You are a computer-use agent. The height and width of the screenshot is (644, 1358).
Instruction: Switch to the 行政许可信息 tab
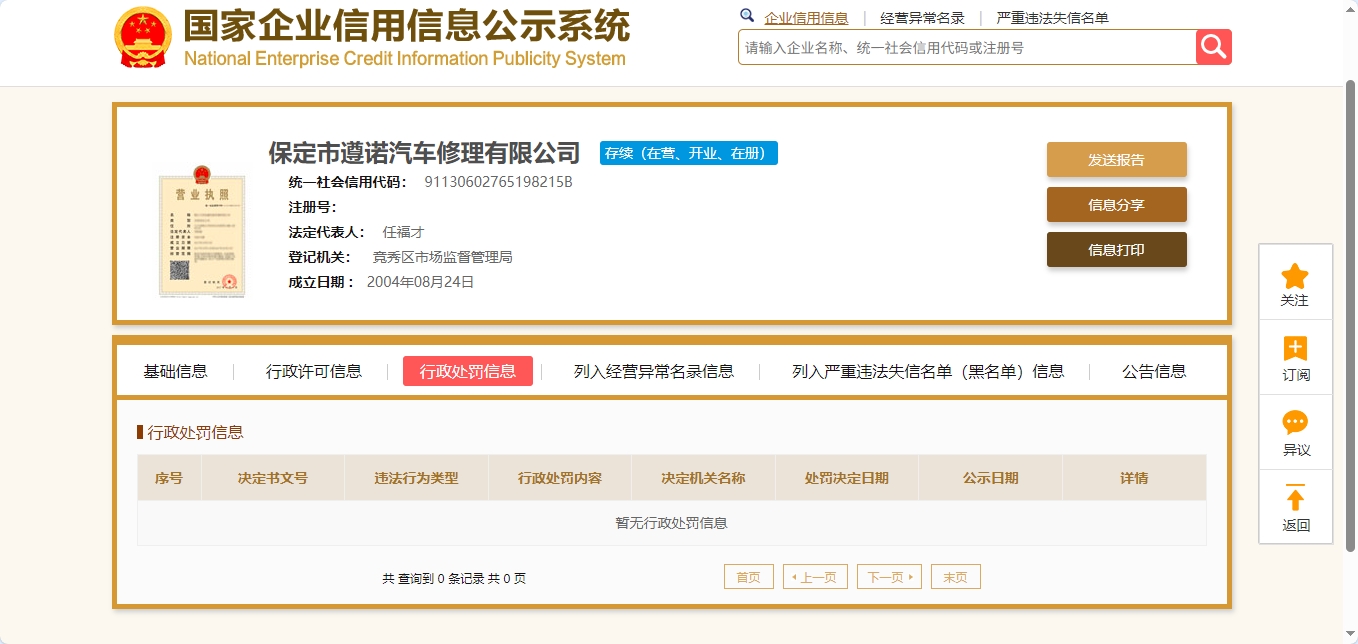tap(314, 371)
